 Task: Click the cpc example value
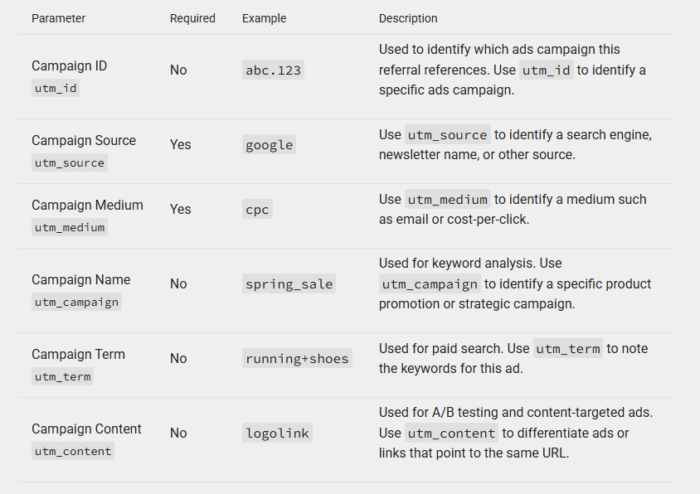[258, 210]
